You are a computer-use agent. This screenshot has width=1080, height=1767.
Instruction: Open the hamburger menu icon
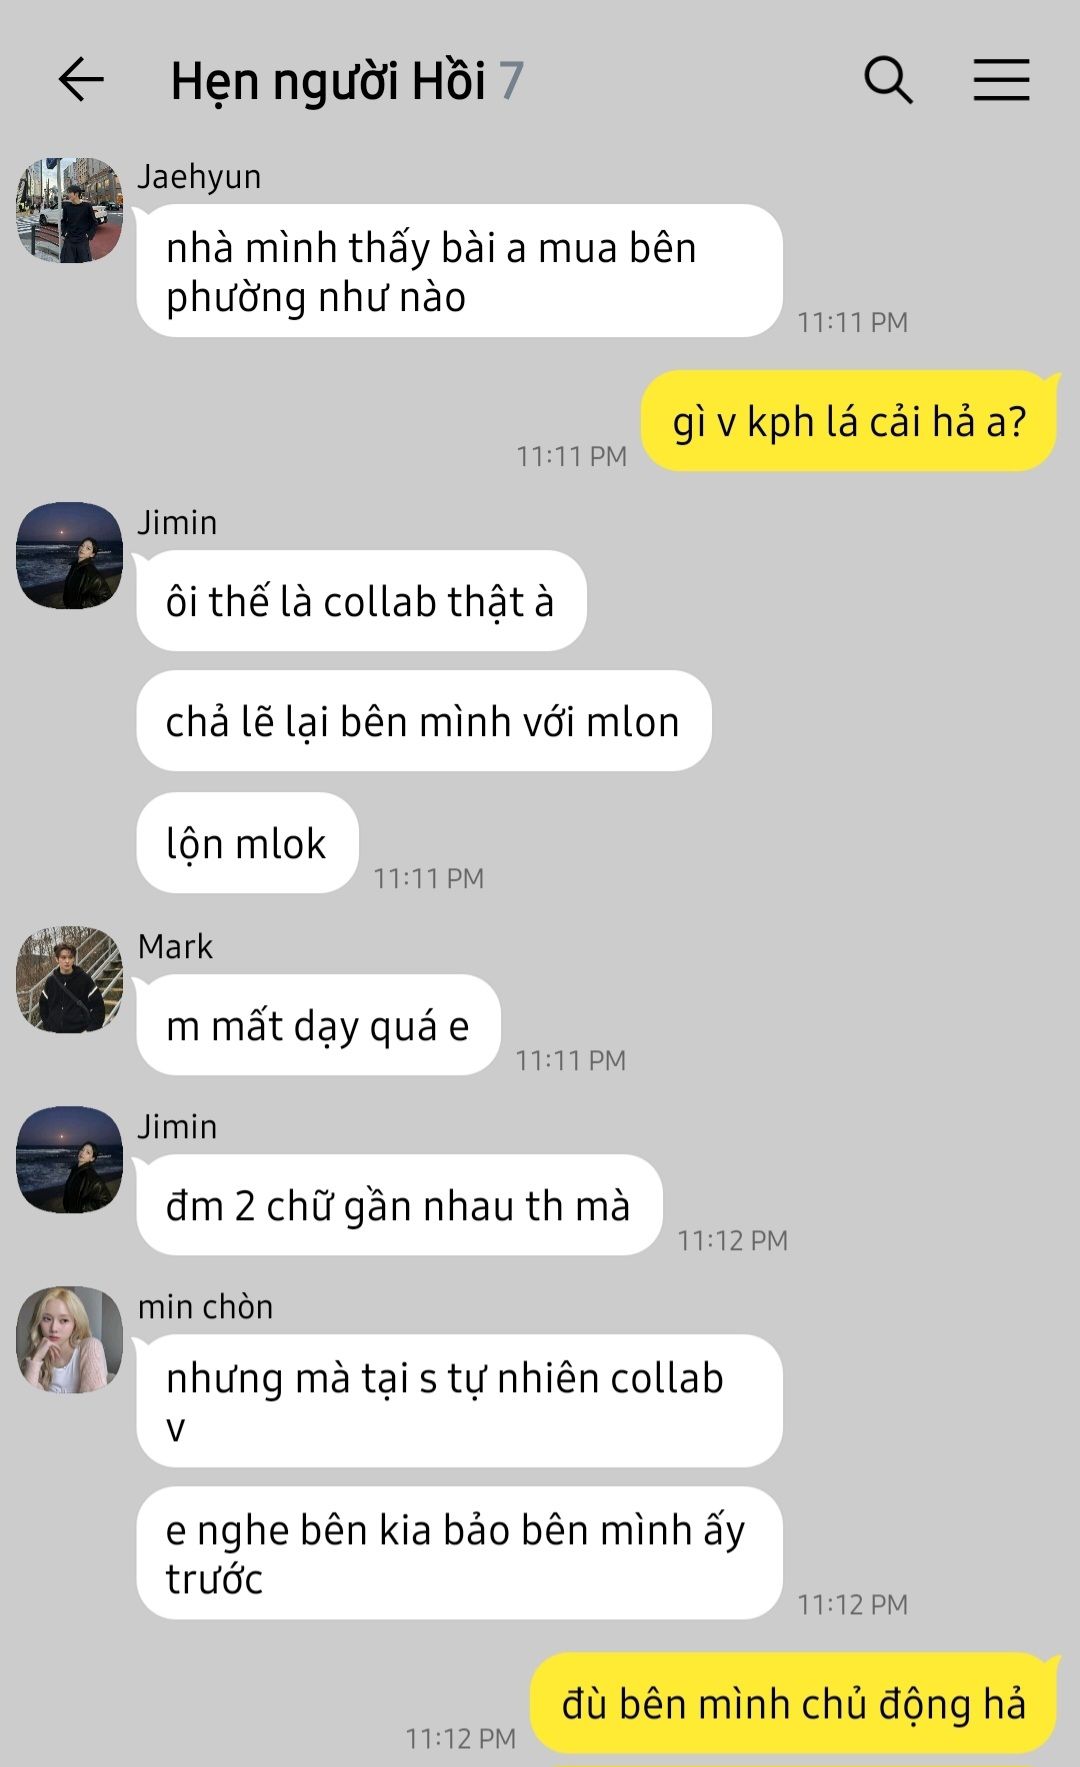point(1001,80)
